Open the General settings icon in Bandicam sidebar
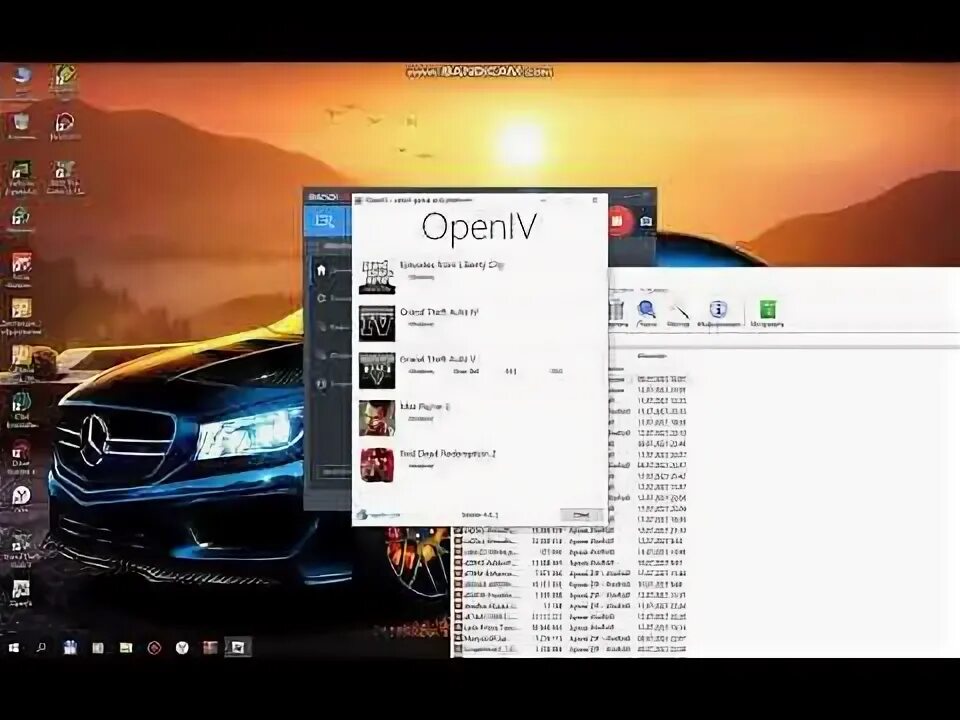 pyautogui.click(x=321, y=298)
